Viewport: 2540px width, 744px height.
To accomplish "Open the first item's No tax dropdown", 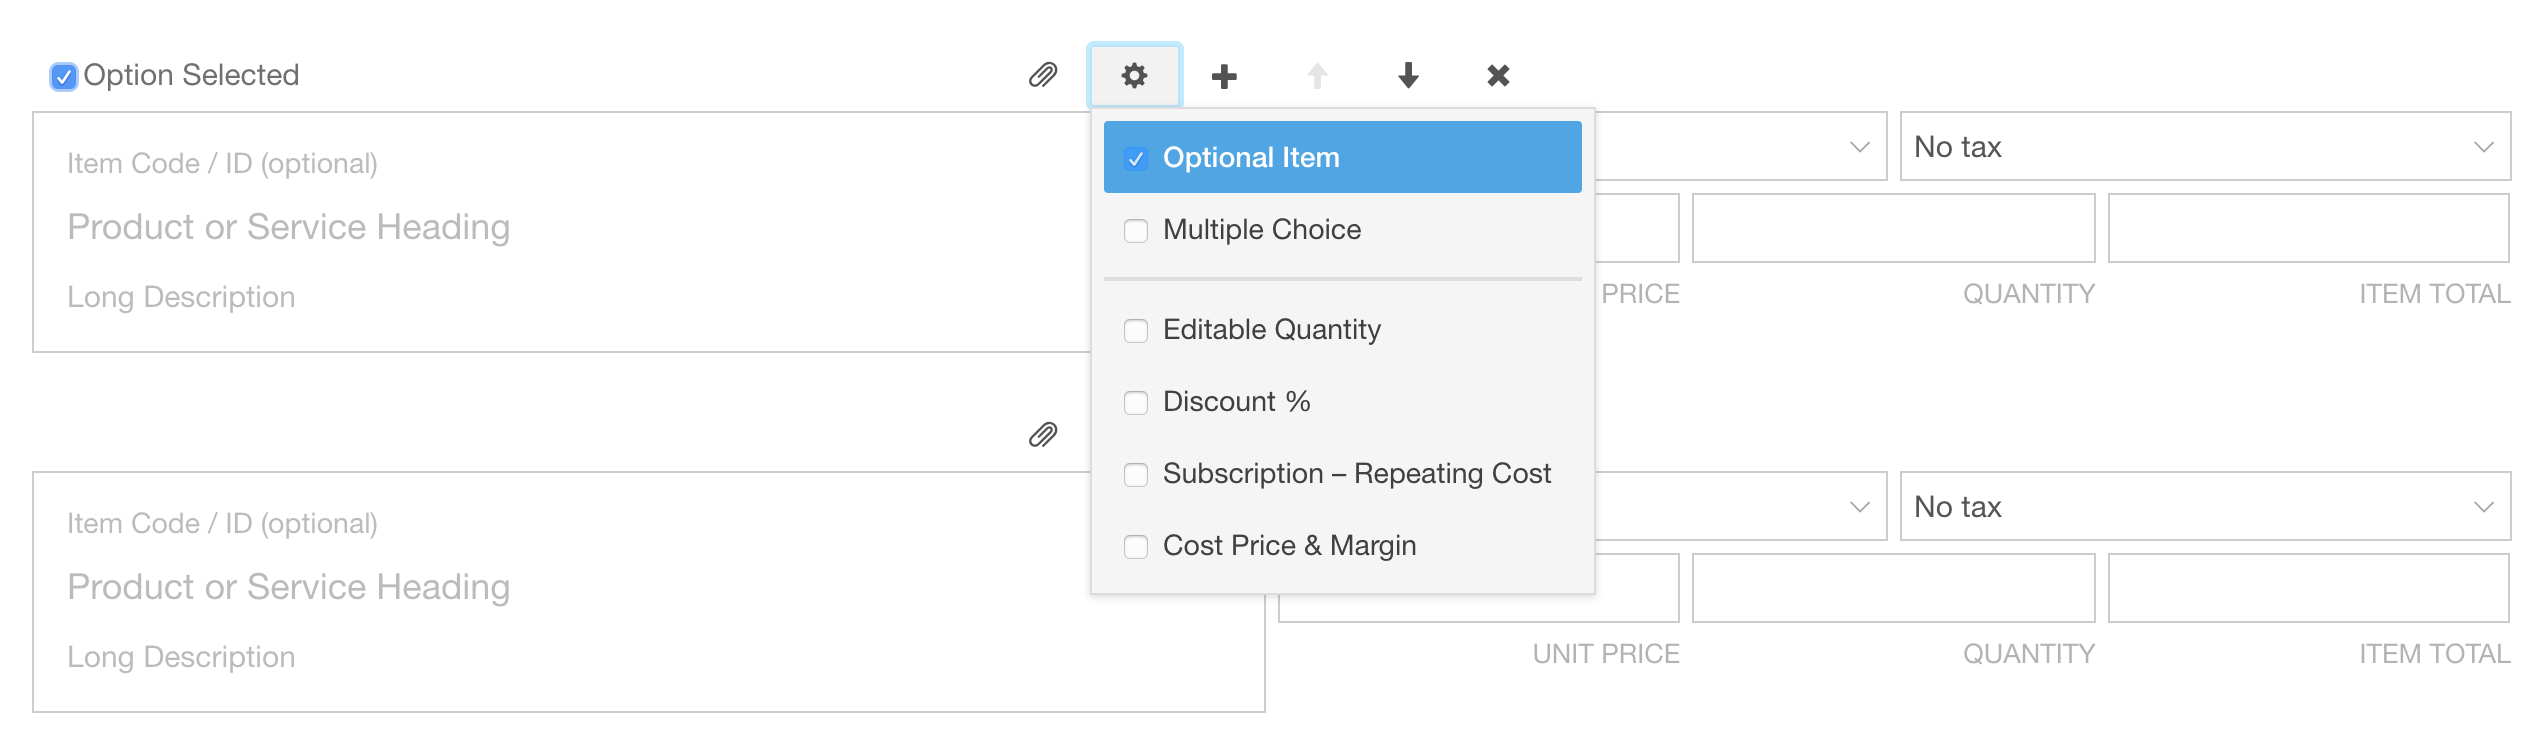I will coord(2205,147).
